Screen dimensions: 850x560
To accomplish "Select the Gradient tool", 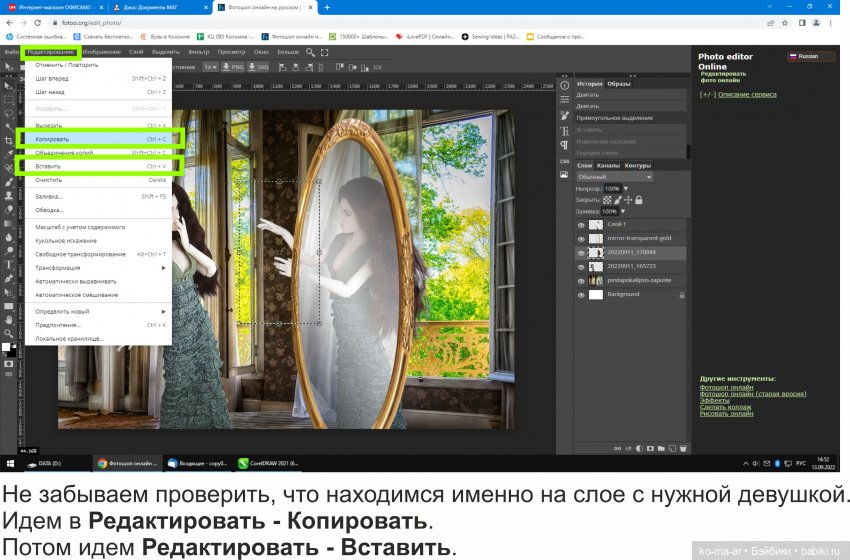I will 9,223.
